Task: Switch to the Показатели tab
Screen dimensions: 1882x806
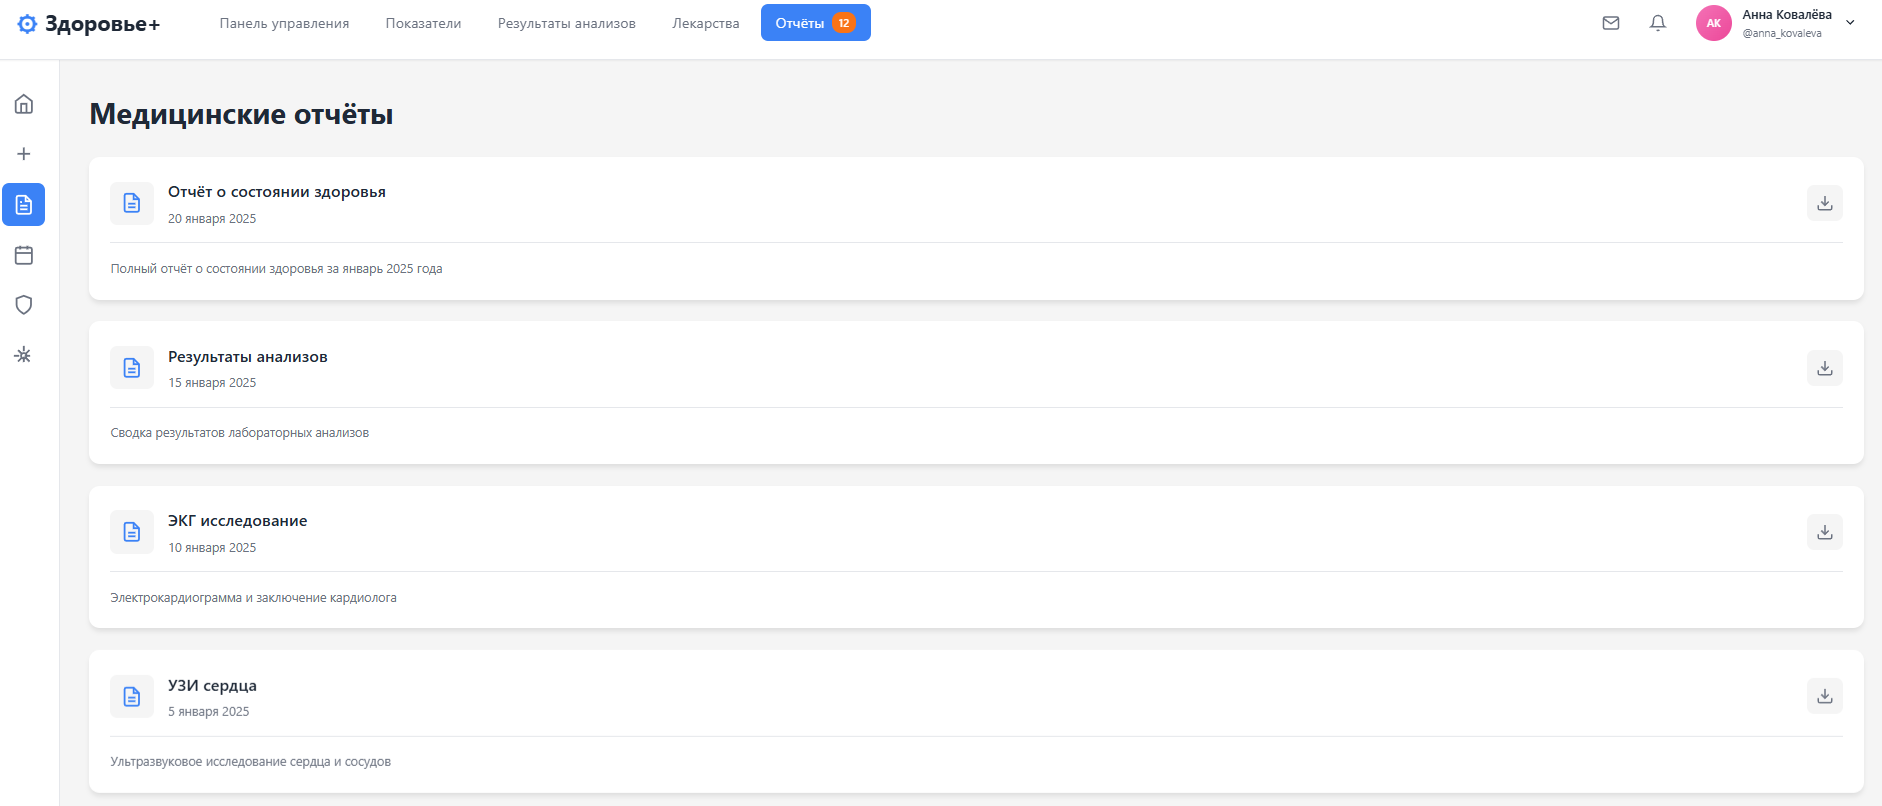Action: click(424, 23)
